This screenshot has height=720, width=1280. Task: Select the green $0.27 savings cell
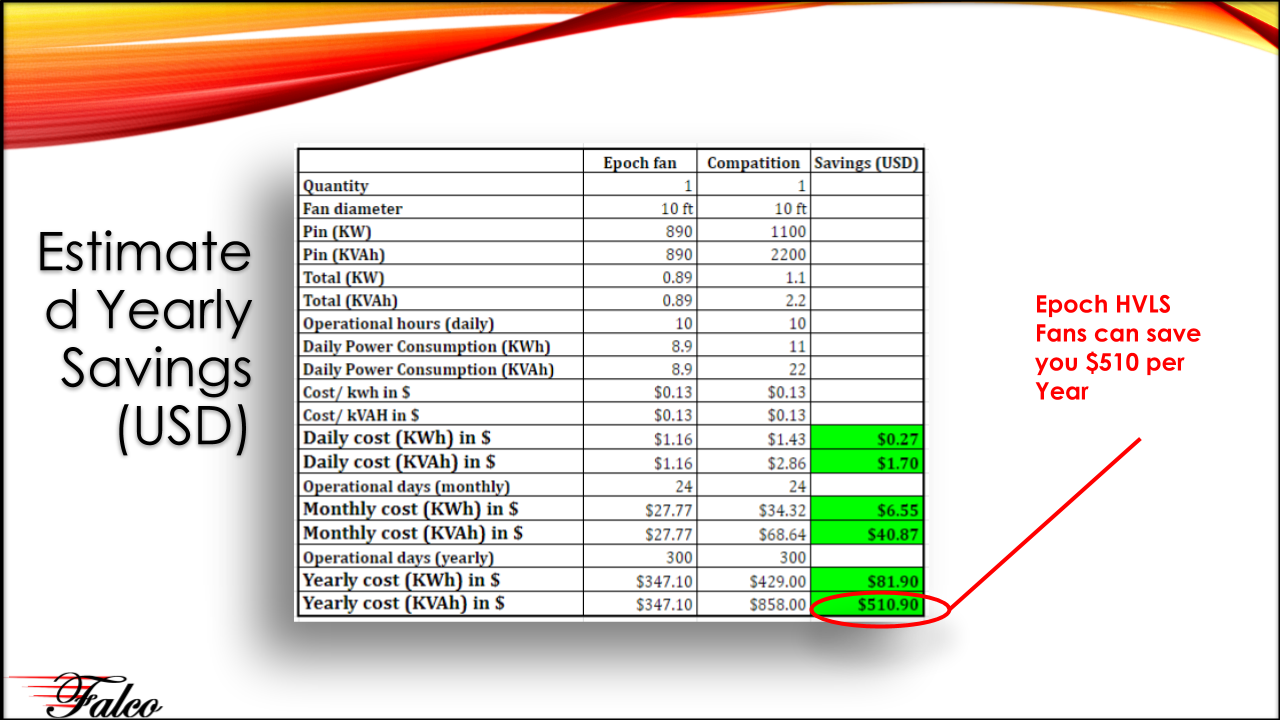867,438
